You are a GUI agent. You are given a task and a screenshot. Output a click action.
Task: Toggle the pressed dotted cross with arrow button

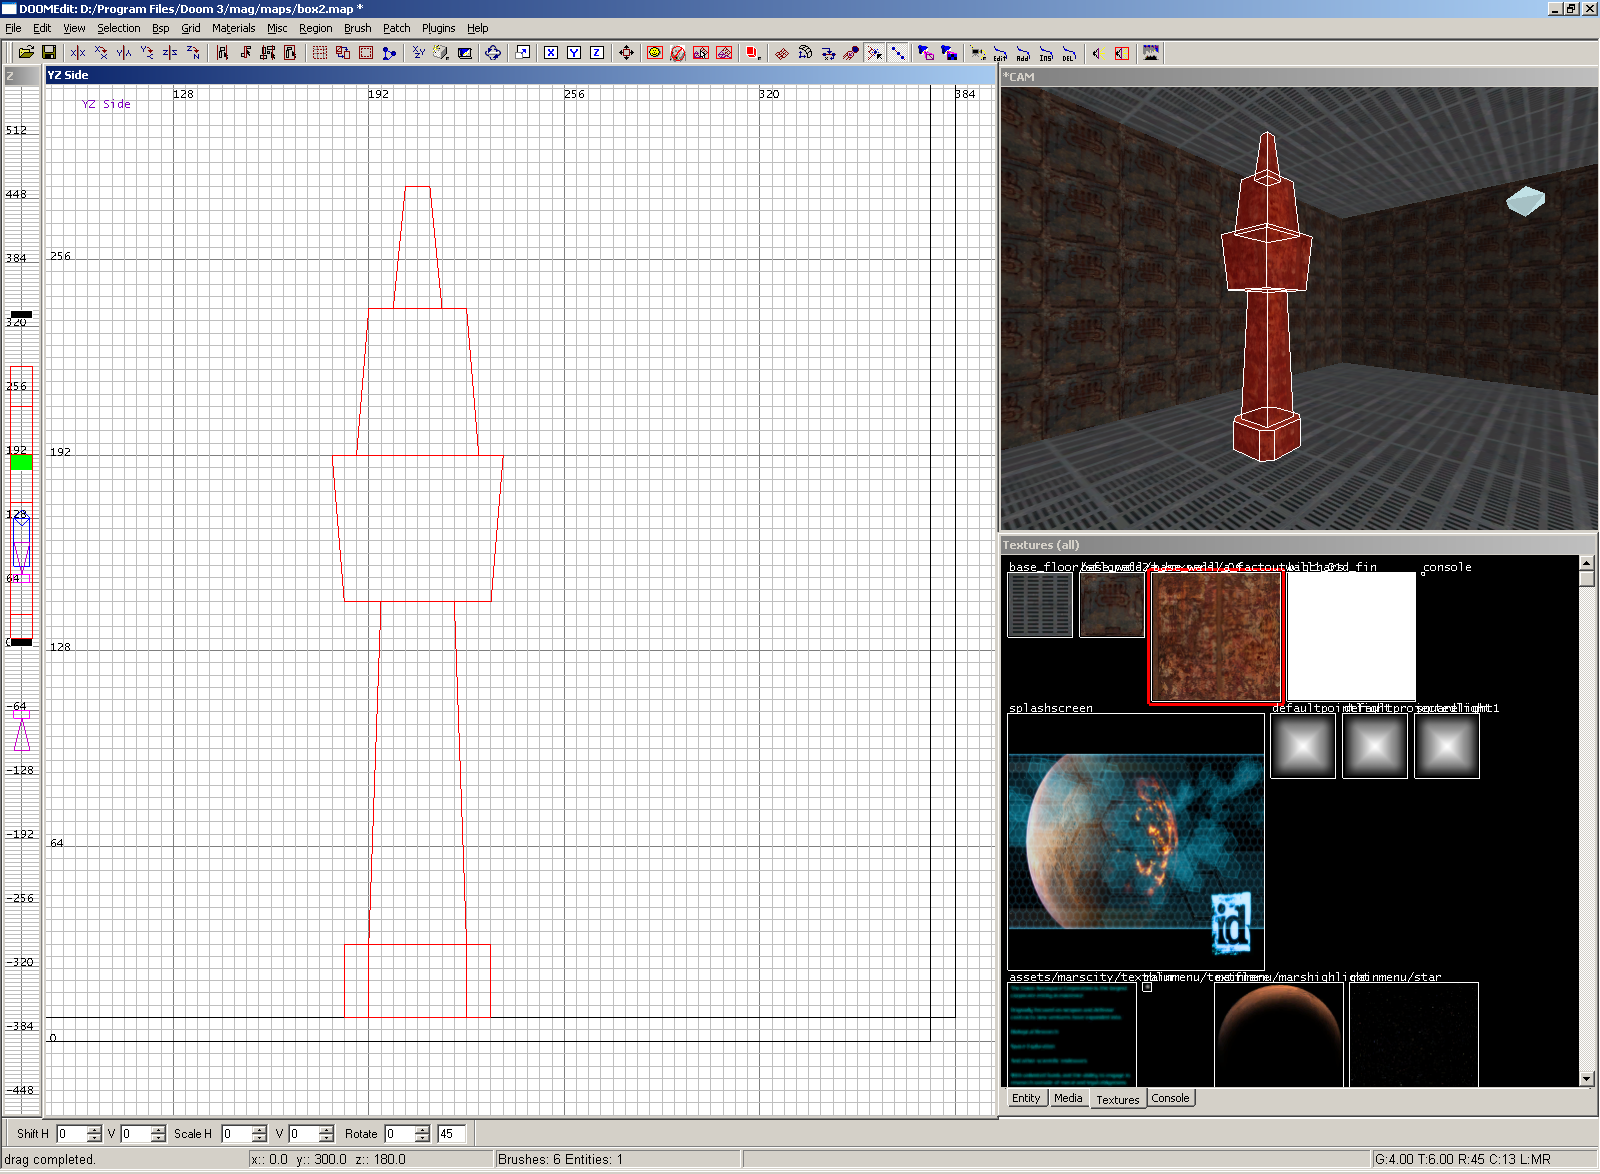(875, 53)
